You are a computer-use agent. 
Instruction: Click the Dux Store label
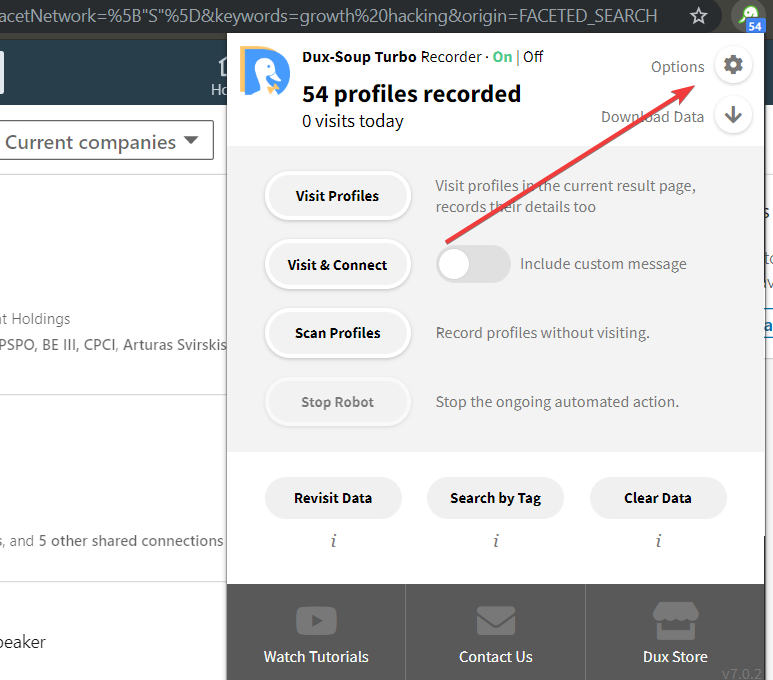point(675,657)
